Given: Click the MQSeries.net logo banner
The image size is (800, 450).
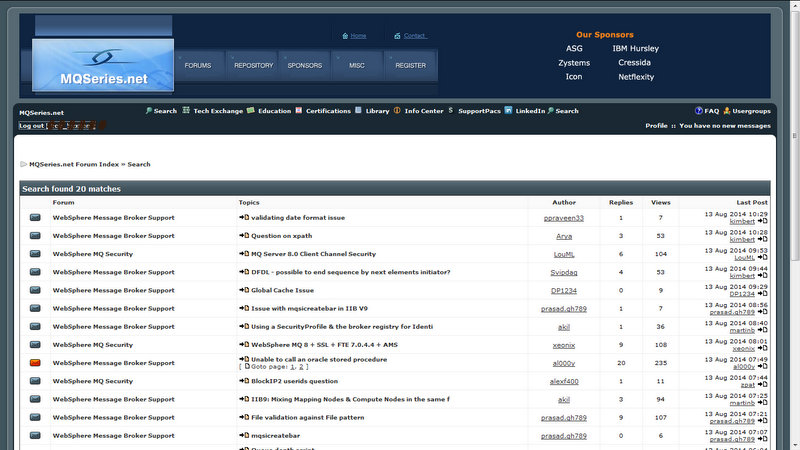Looking at the screenshot, I should coord(103,65).
